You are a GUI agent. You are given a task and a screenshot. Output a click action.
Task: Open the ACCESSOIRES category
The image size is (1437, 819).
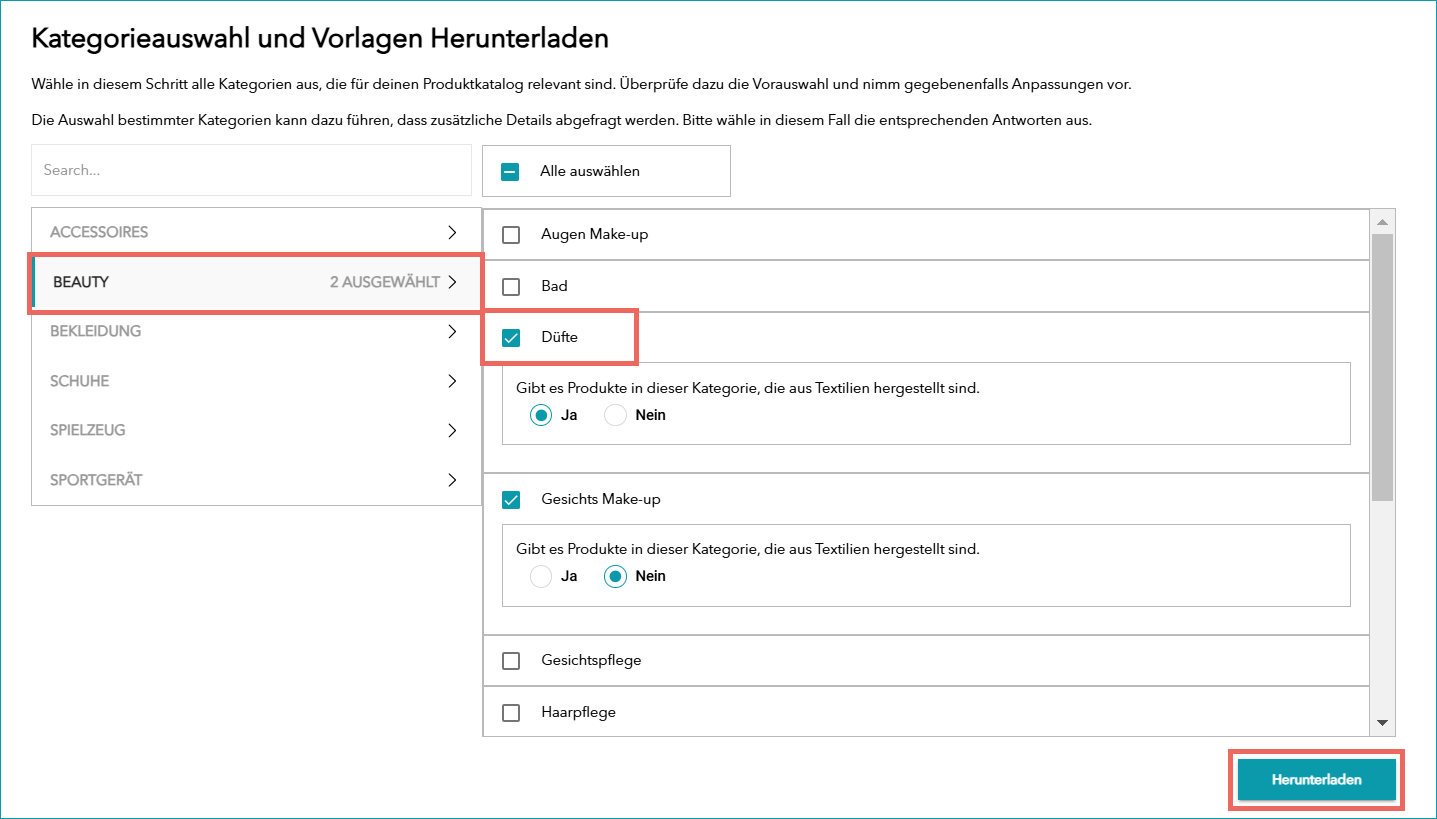(x=256, y=232)
